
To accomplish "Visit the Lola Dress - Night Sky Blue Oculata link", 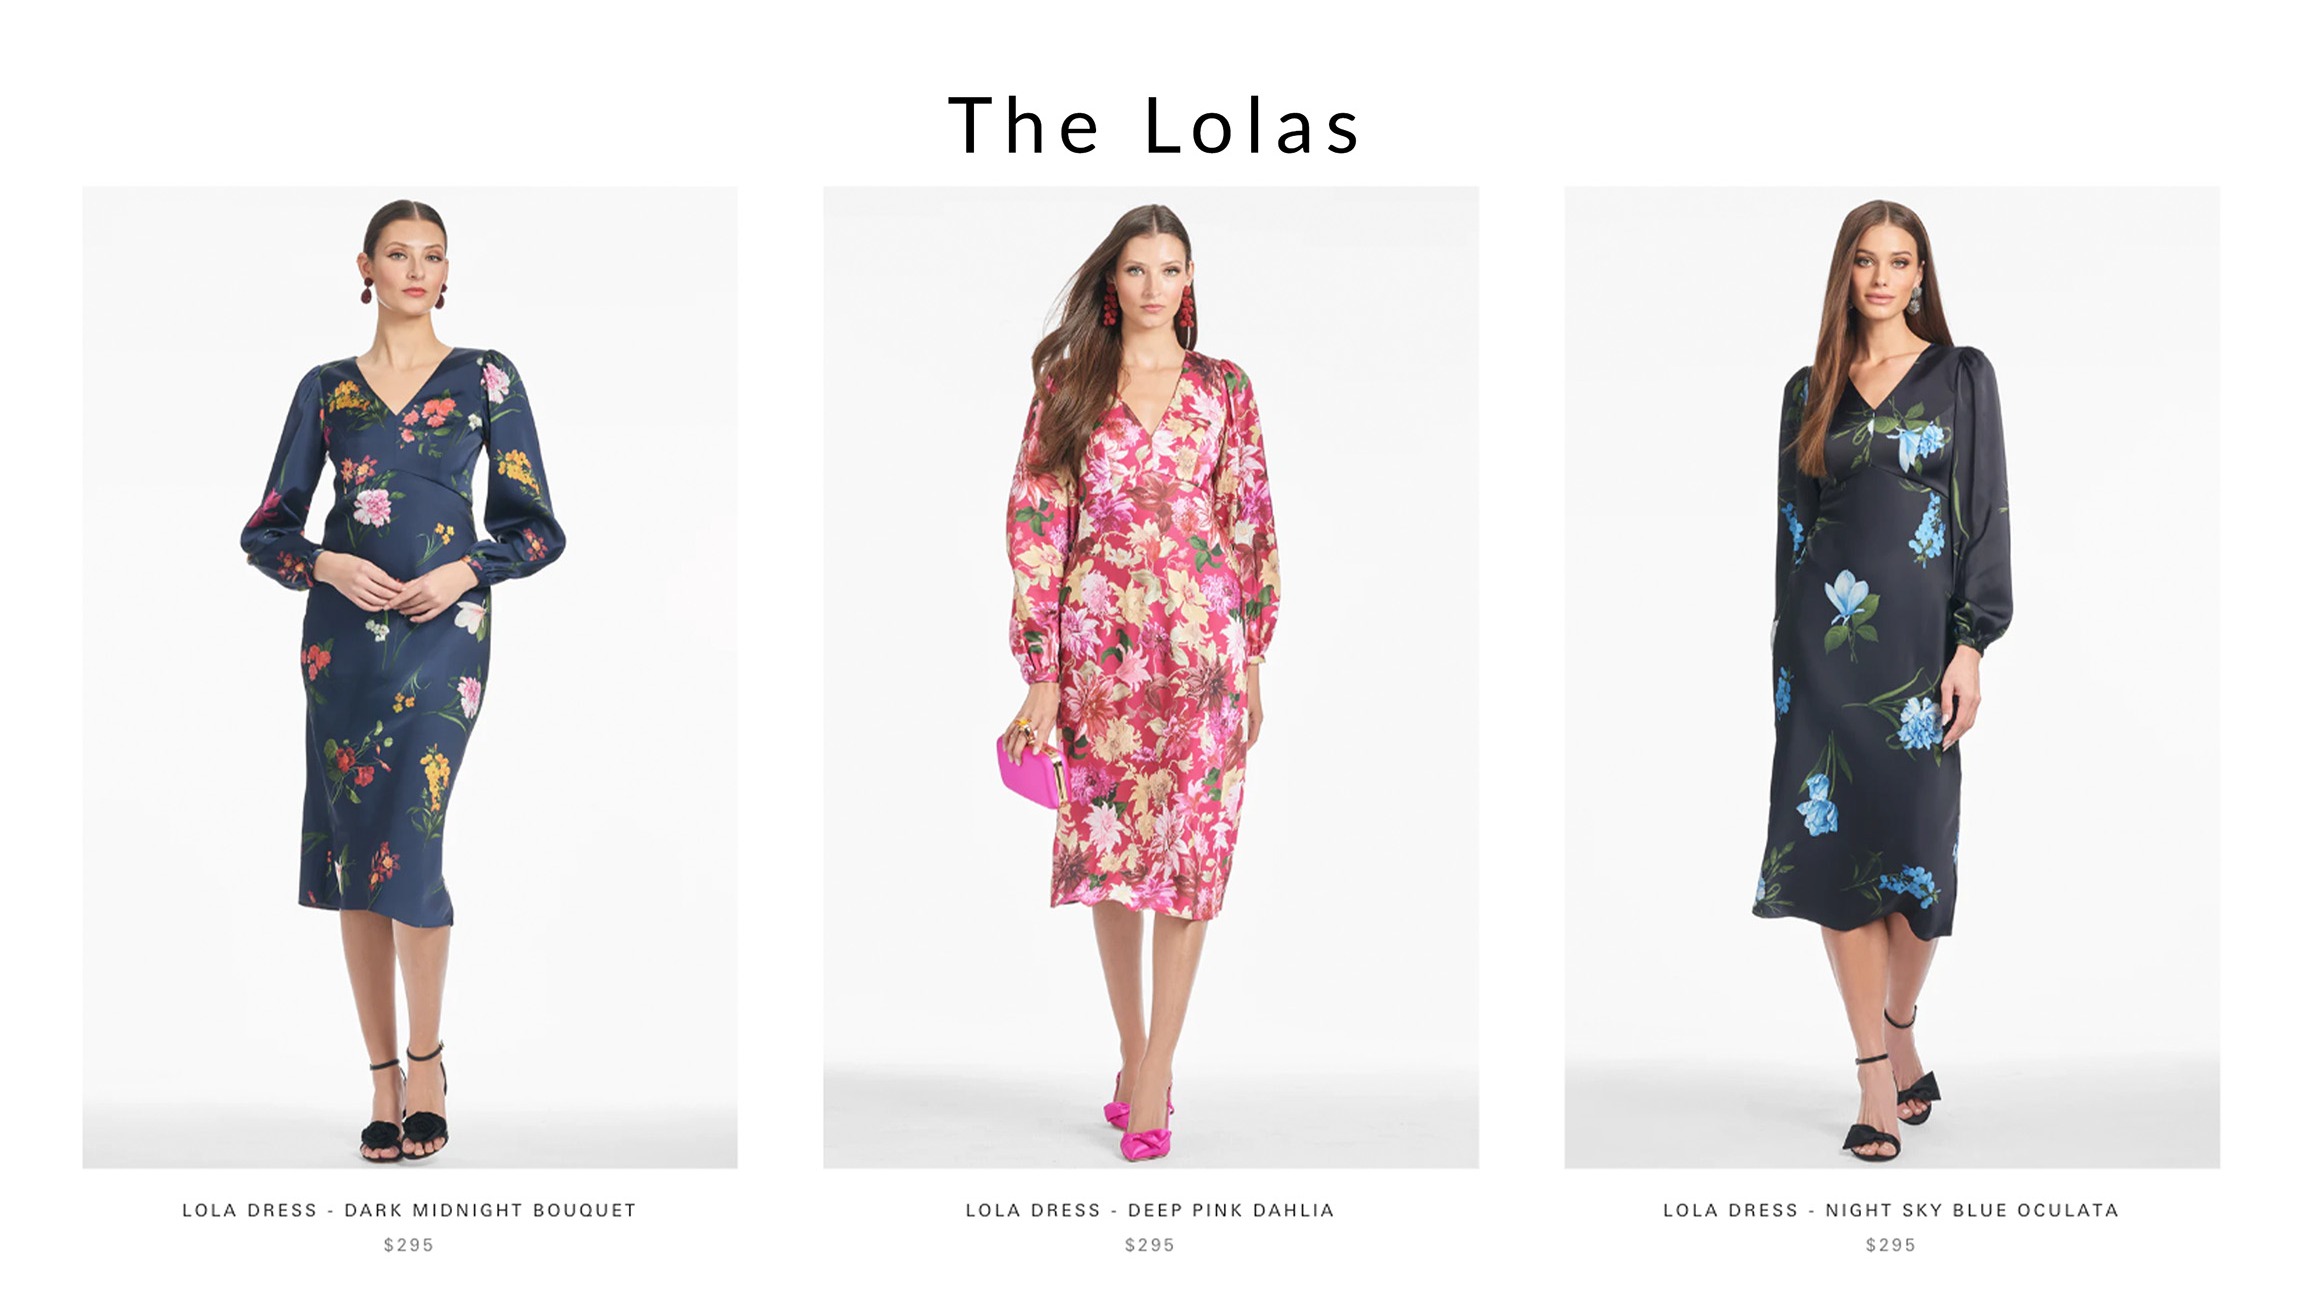I will [1891, 1210].
